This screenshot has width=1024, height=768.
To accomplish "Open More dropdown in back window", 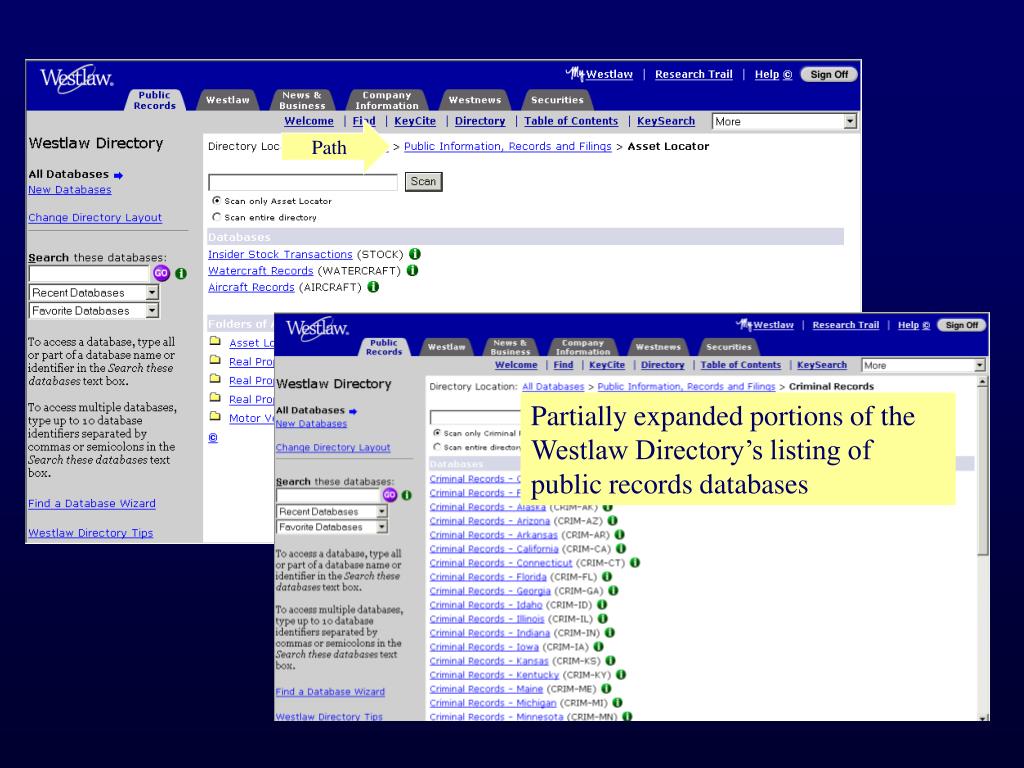I will pos(850,121).
